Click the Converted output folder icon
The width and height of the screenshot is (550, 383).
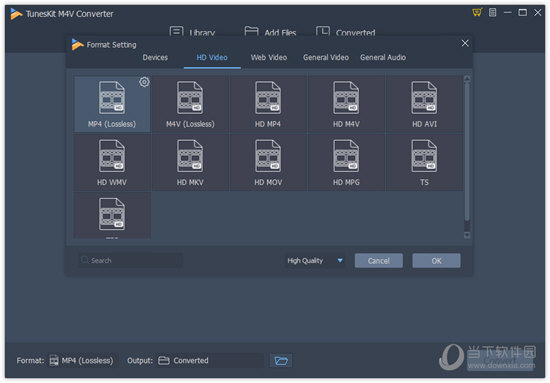pyautogui.click(x=164, y=361)
